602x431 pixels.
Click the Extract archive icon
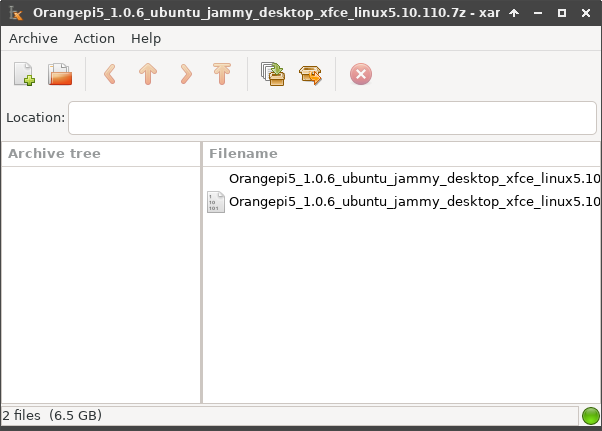310,74
